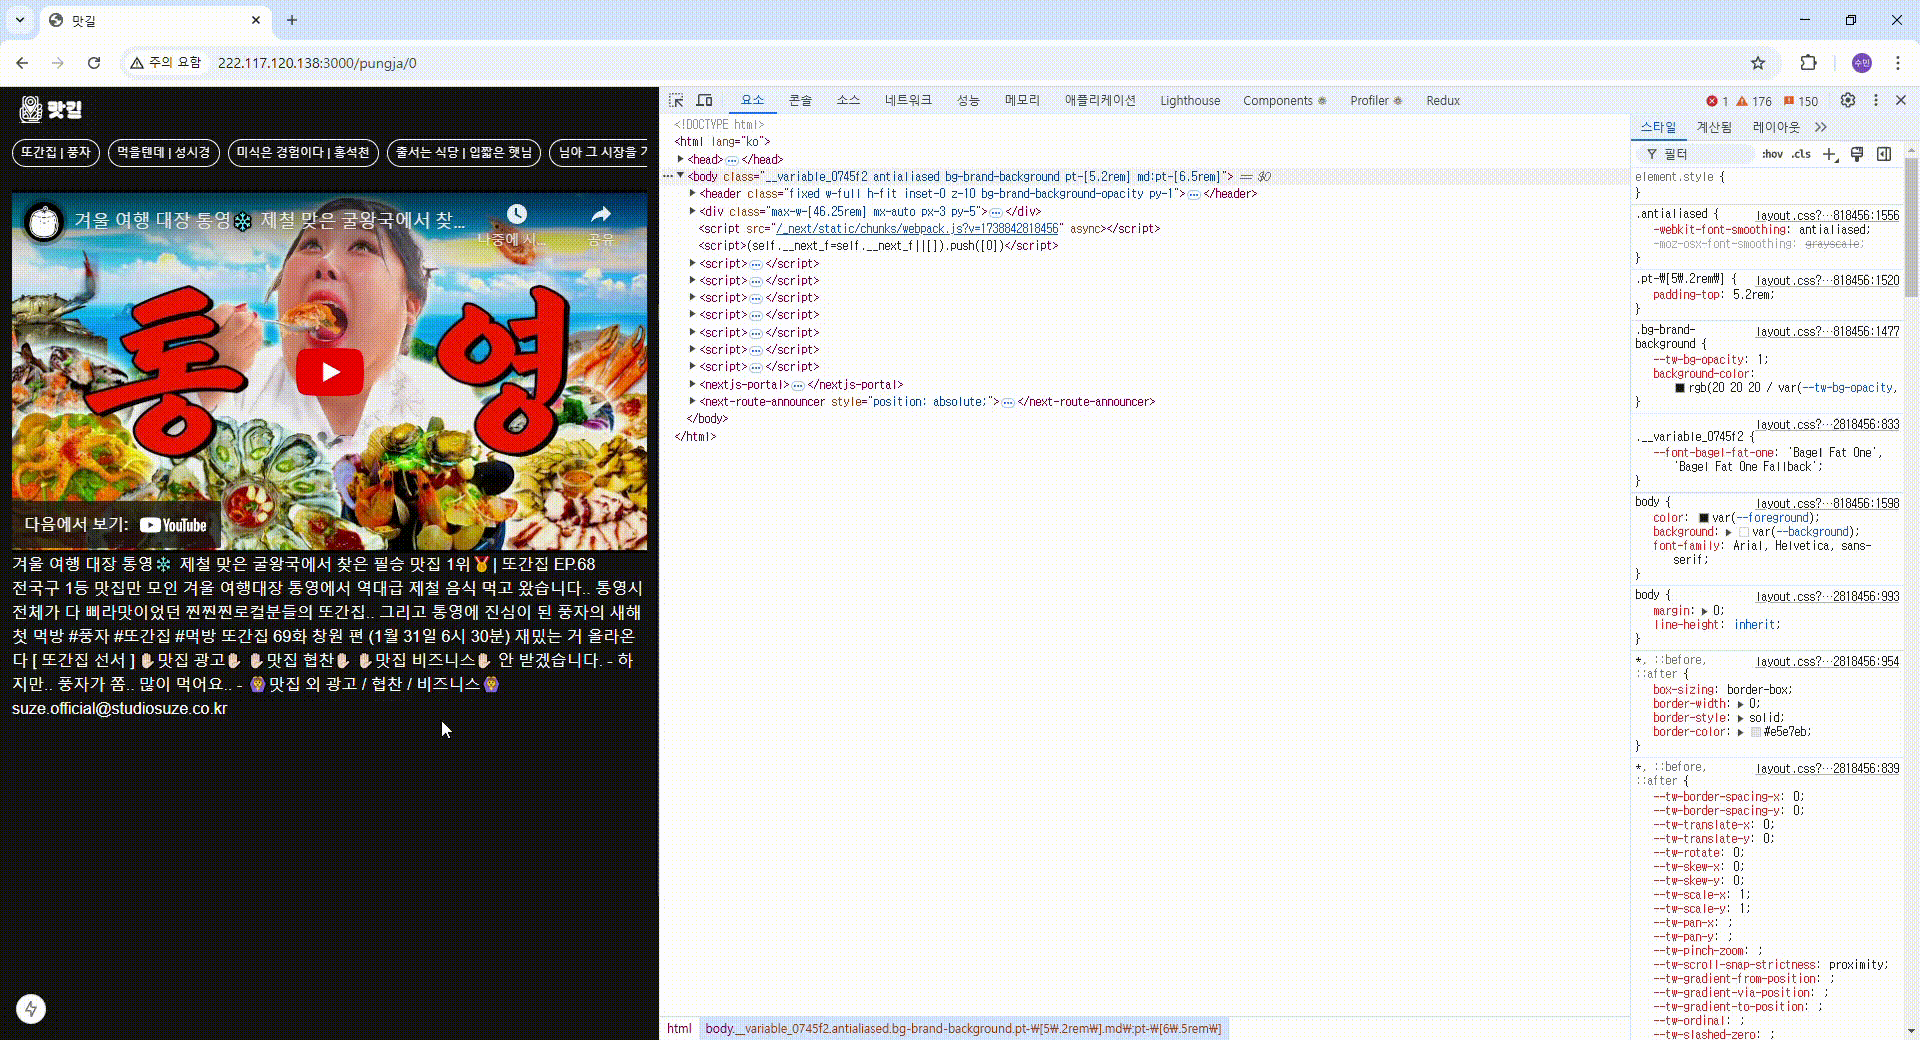Show more sidebar tabs chevron

(x=1821, y=127)
